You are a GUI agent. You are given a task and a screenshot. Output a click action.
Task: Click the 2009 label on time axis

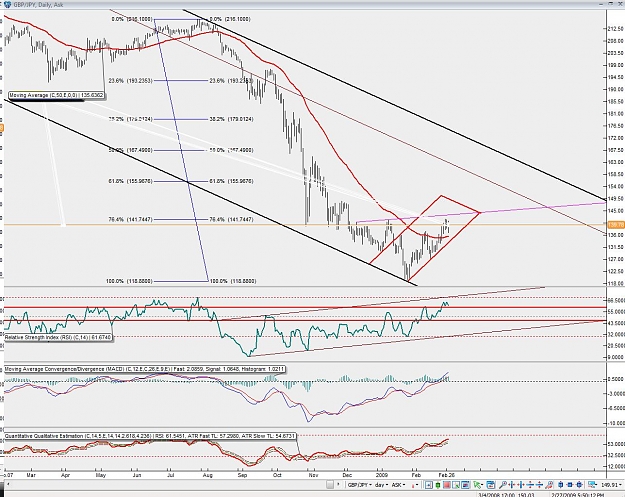[x=381, y=475]
